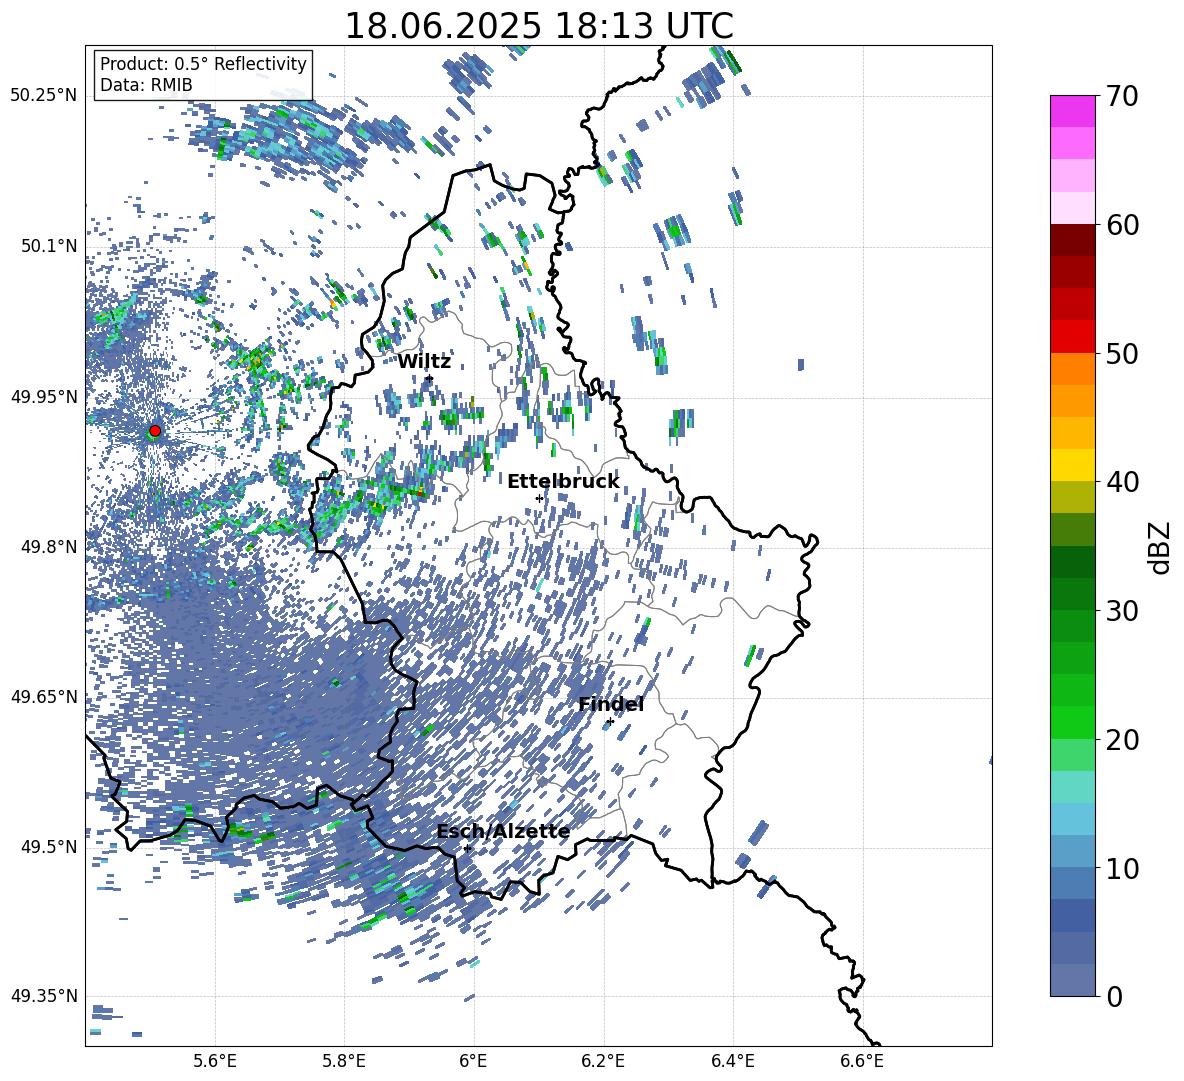1184x1081 pixels.
Task: Click the 10 colorbar tick label
Action: click(1122, 868)
